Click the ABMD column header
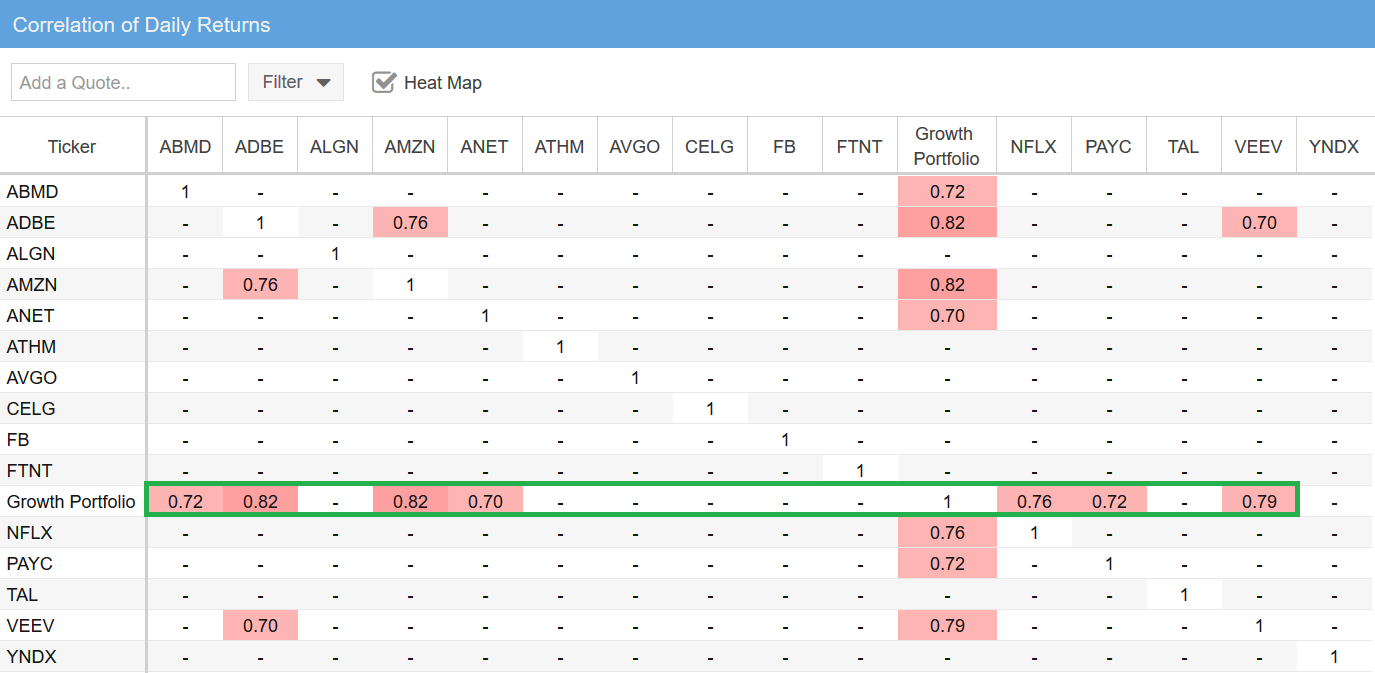This screenshot has height=673, width=1375. pyautogui.click(x=185, y=147)
